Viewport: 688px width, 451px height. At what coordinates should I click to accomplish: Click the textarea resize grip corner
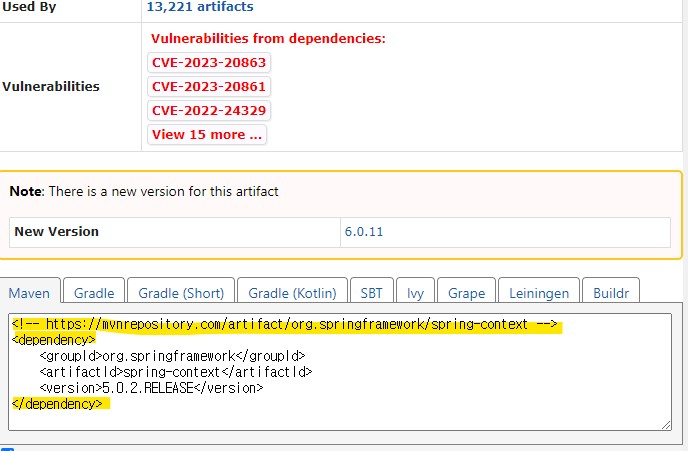(x=666, y=425)
